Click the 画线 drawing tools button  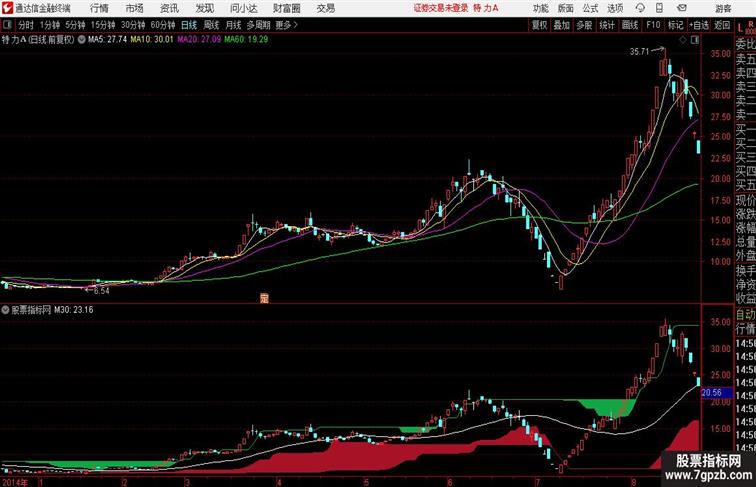point(630,25)
